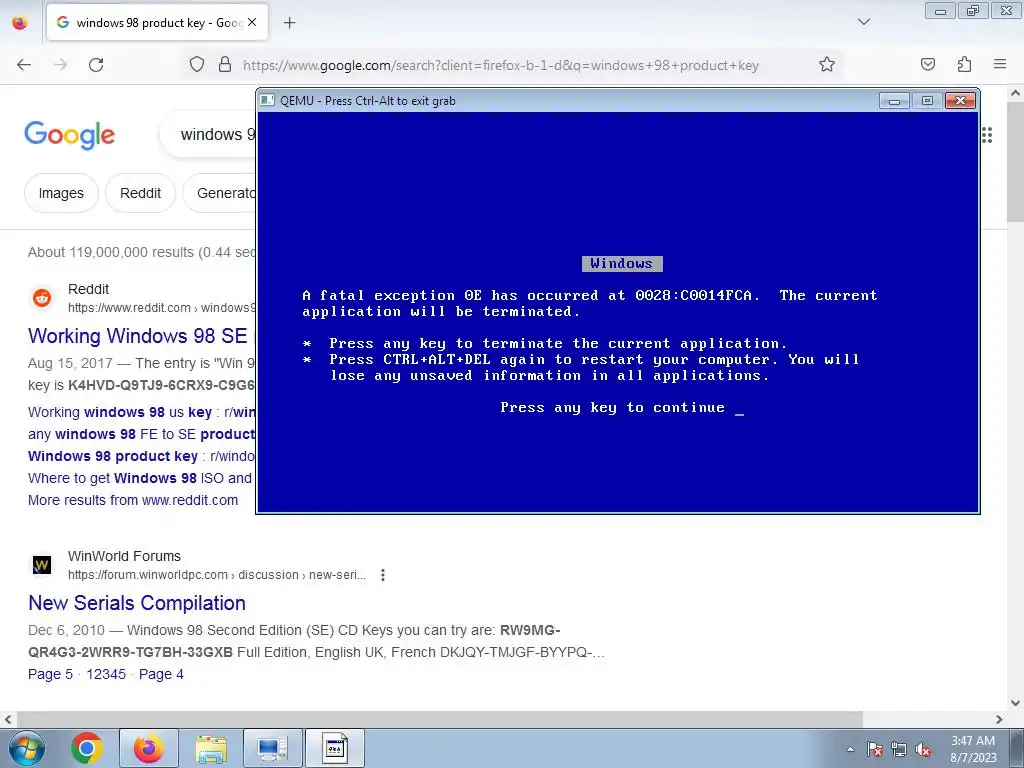Click the Firefox forward arrow

[60, 65]
